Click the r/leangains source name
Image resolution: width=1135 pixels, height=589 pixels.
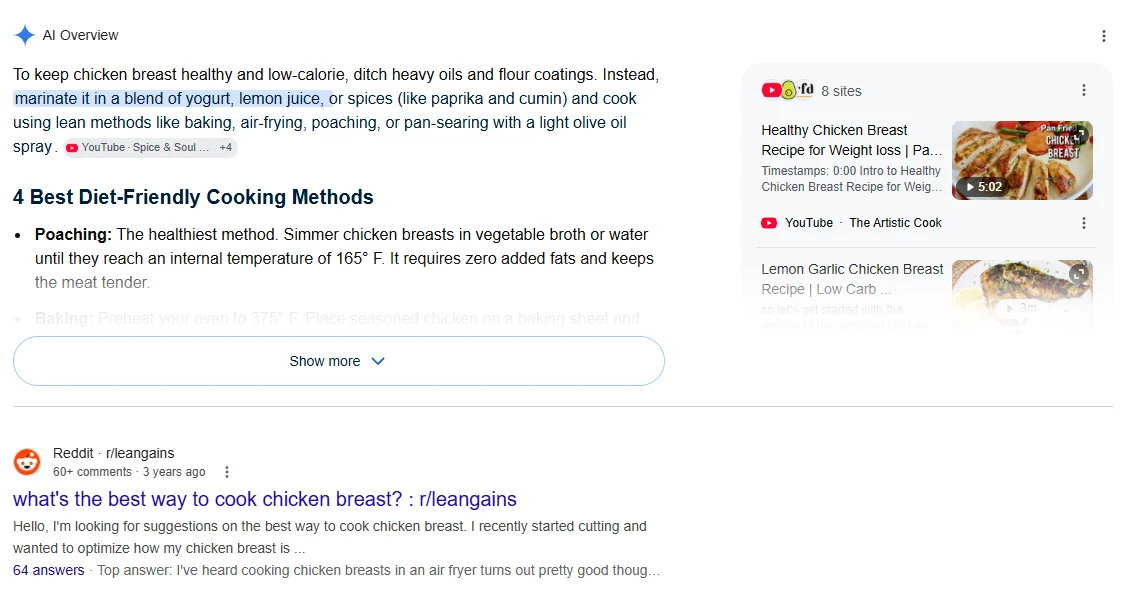(140, 453)
